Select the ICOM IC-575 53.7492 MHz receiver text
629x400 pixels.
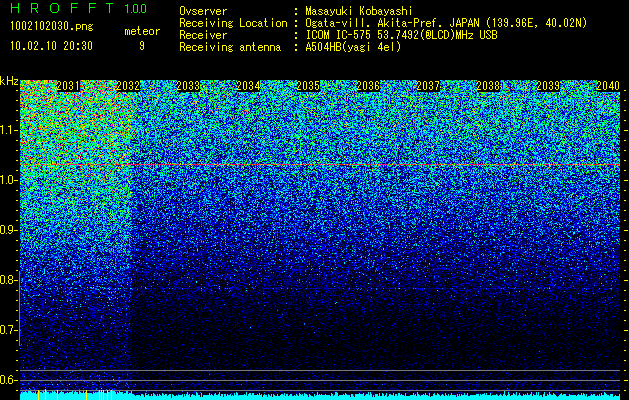point(401,35)
